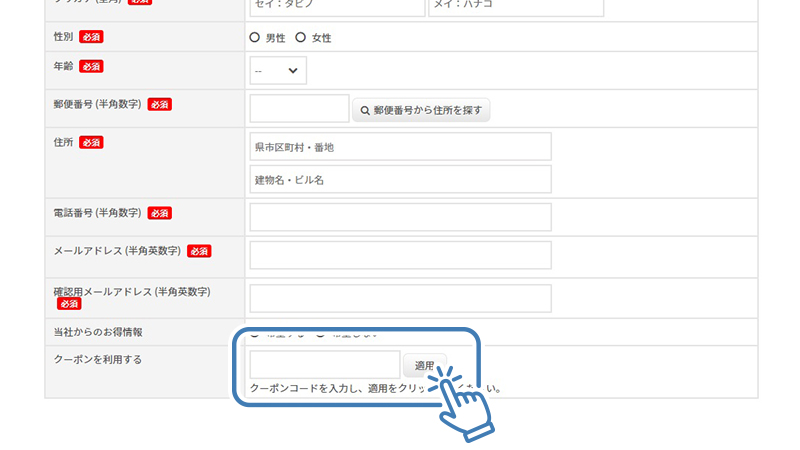This screenshot has height=450, width=800.
Task: Focus the 確認用メールアドレス confirmation field
Action: tap(400, 298)
